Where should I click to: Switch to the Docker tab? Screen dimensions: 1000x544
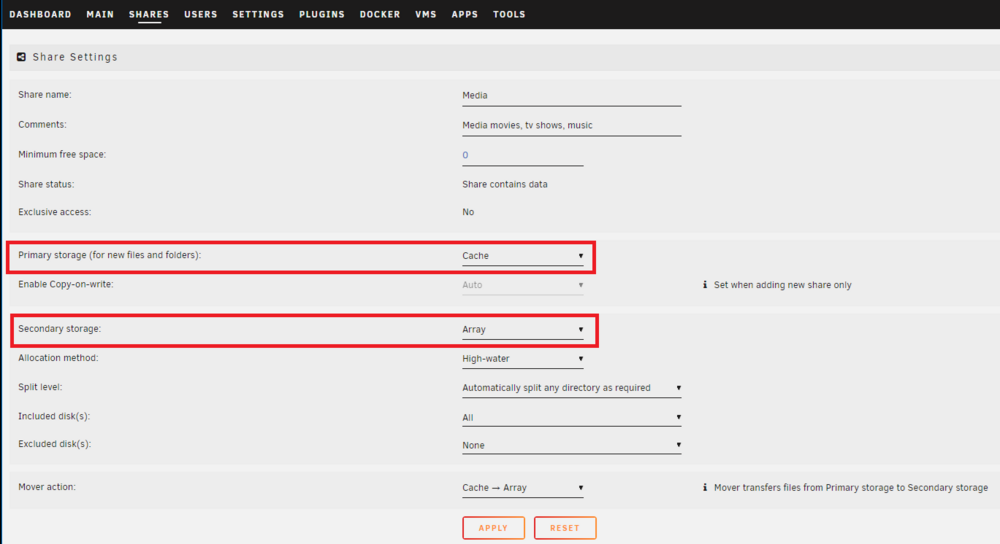(x=380, y=14)
